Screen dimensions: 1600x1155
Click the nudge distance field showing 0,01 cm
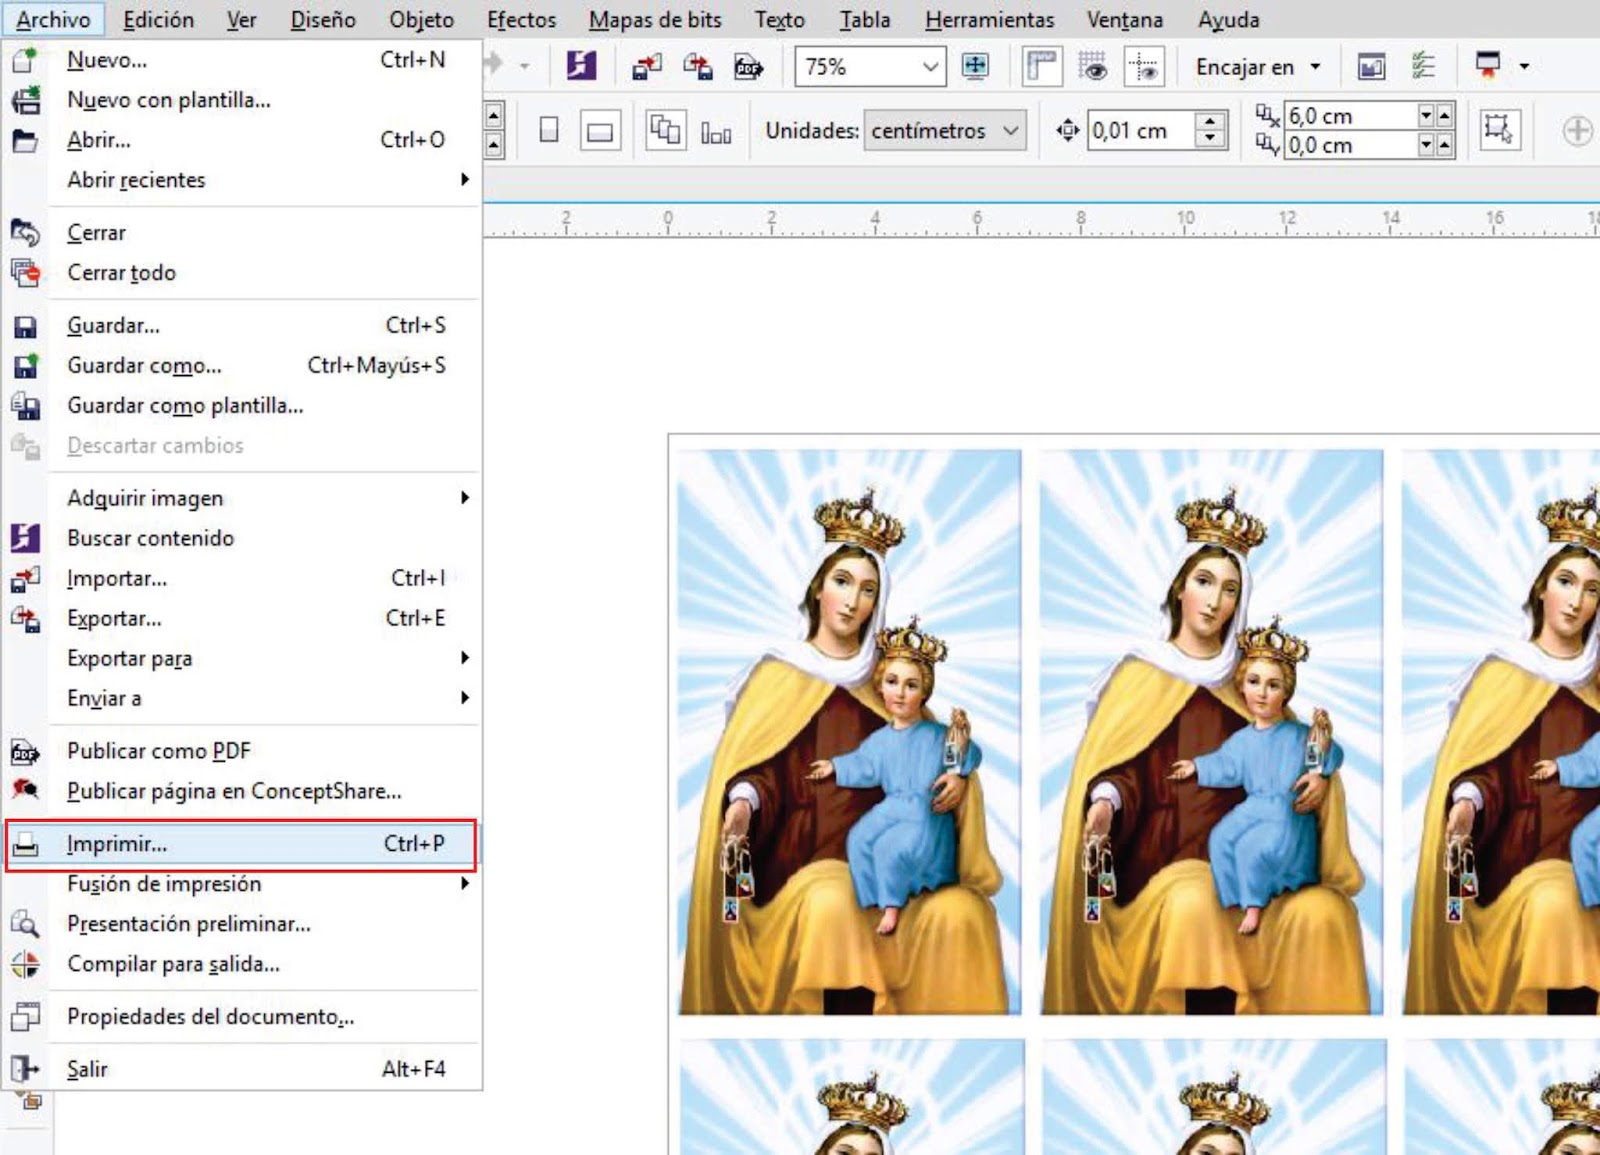[x=1141, y=131]
